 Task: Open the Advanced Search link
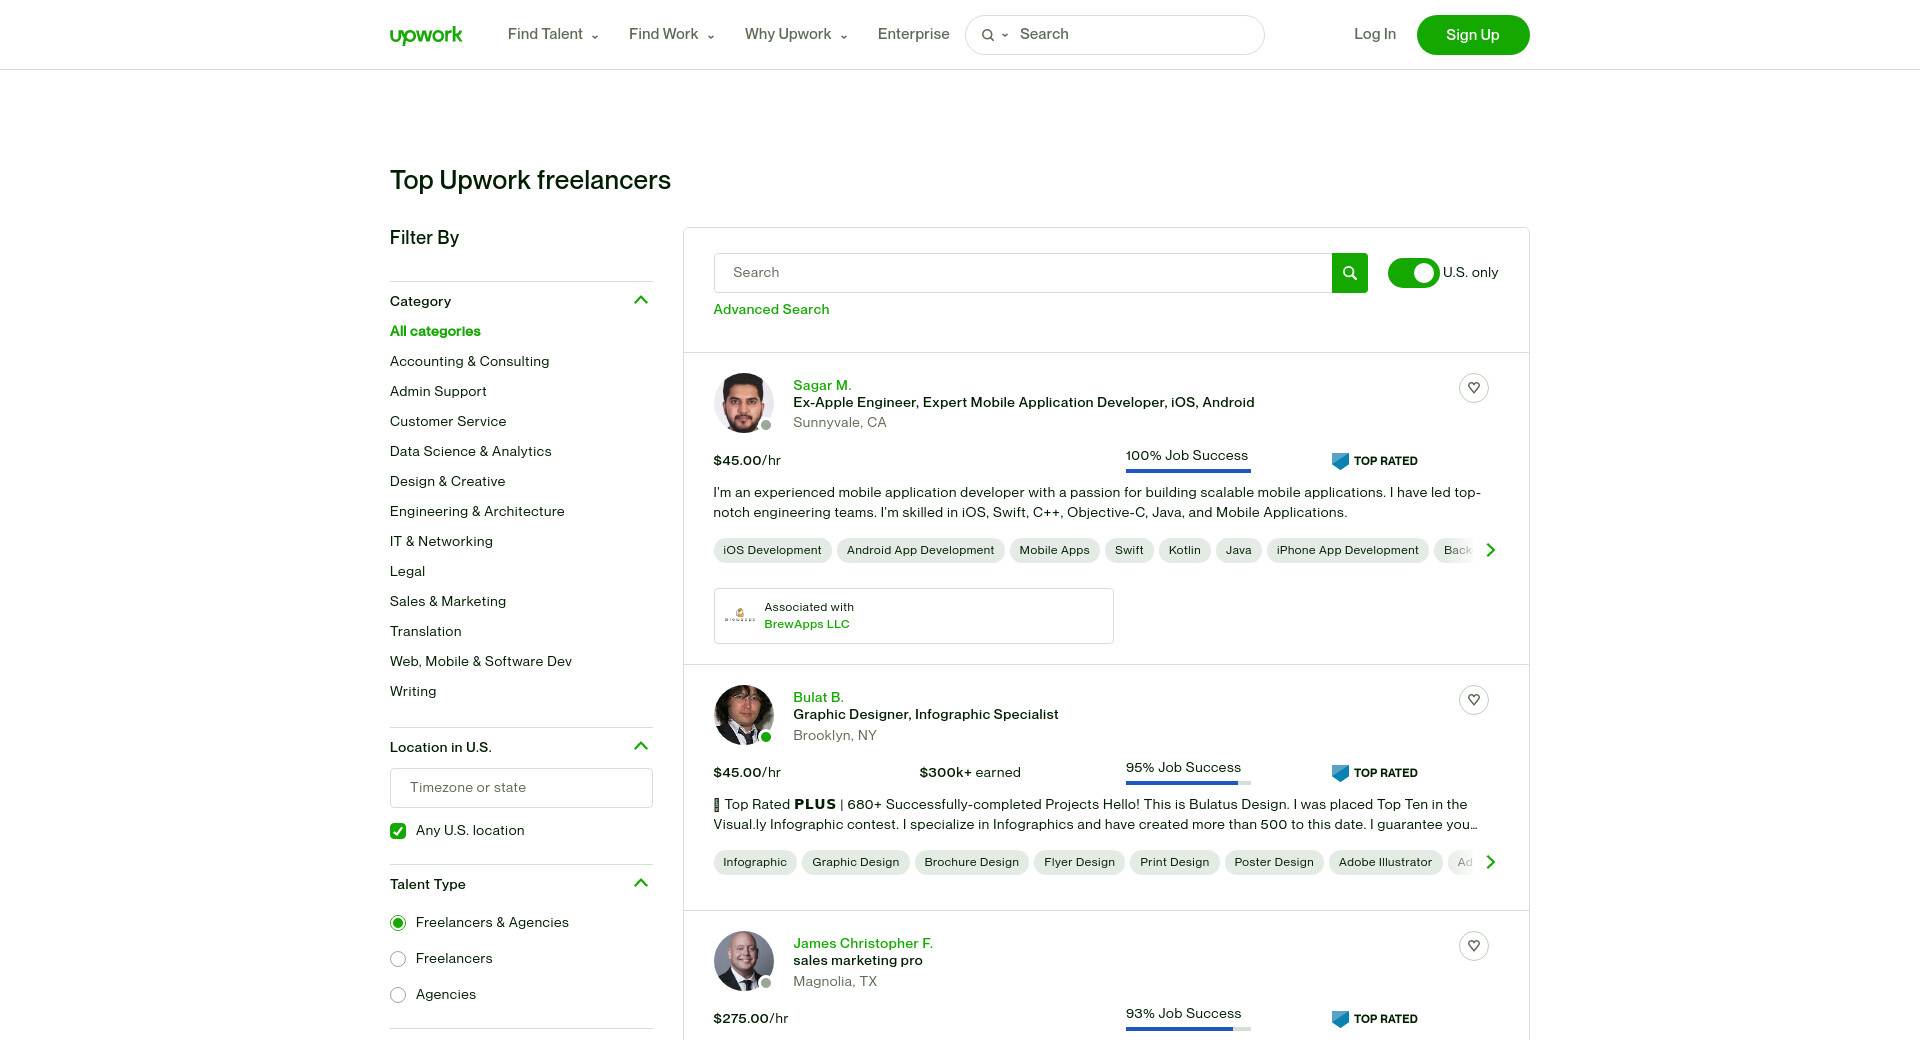pos(771,310)
